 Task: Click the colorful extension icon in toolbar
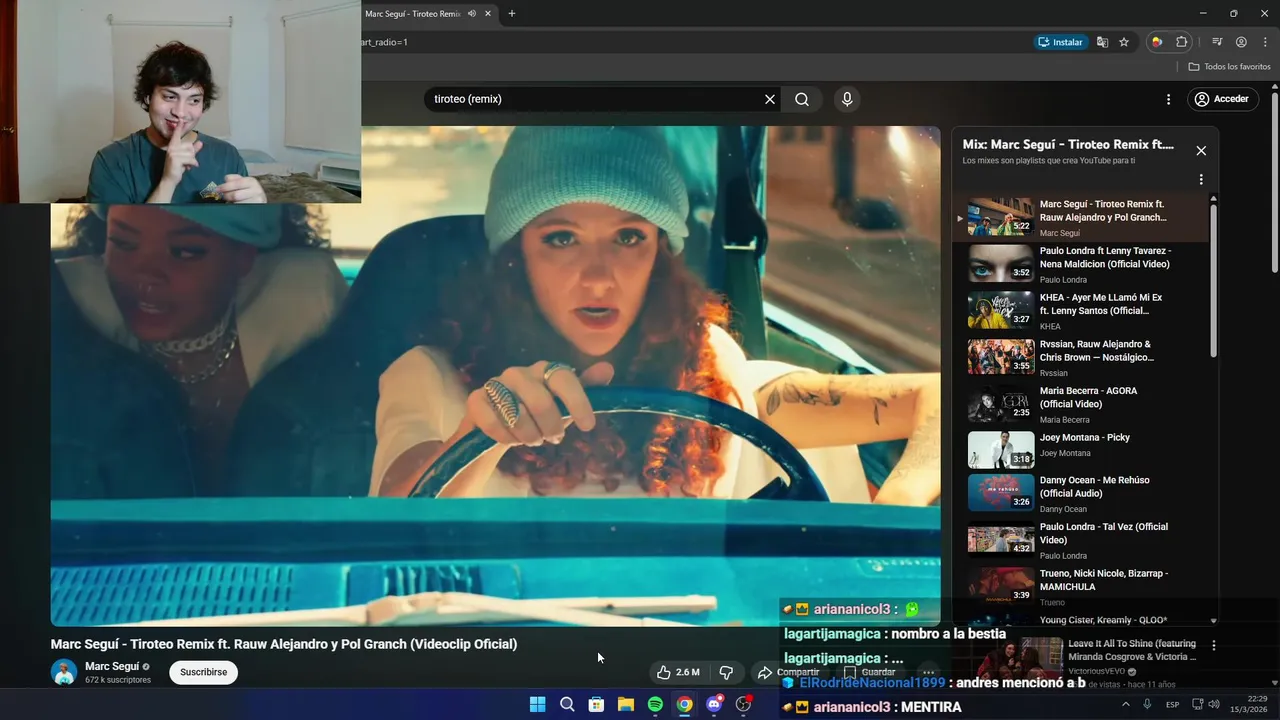coord(1157,42)
